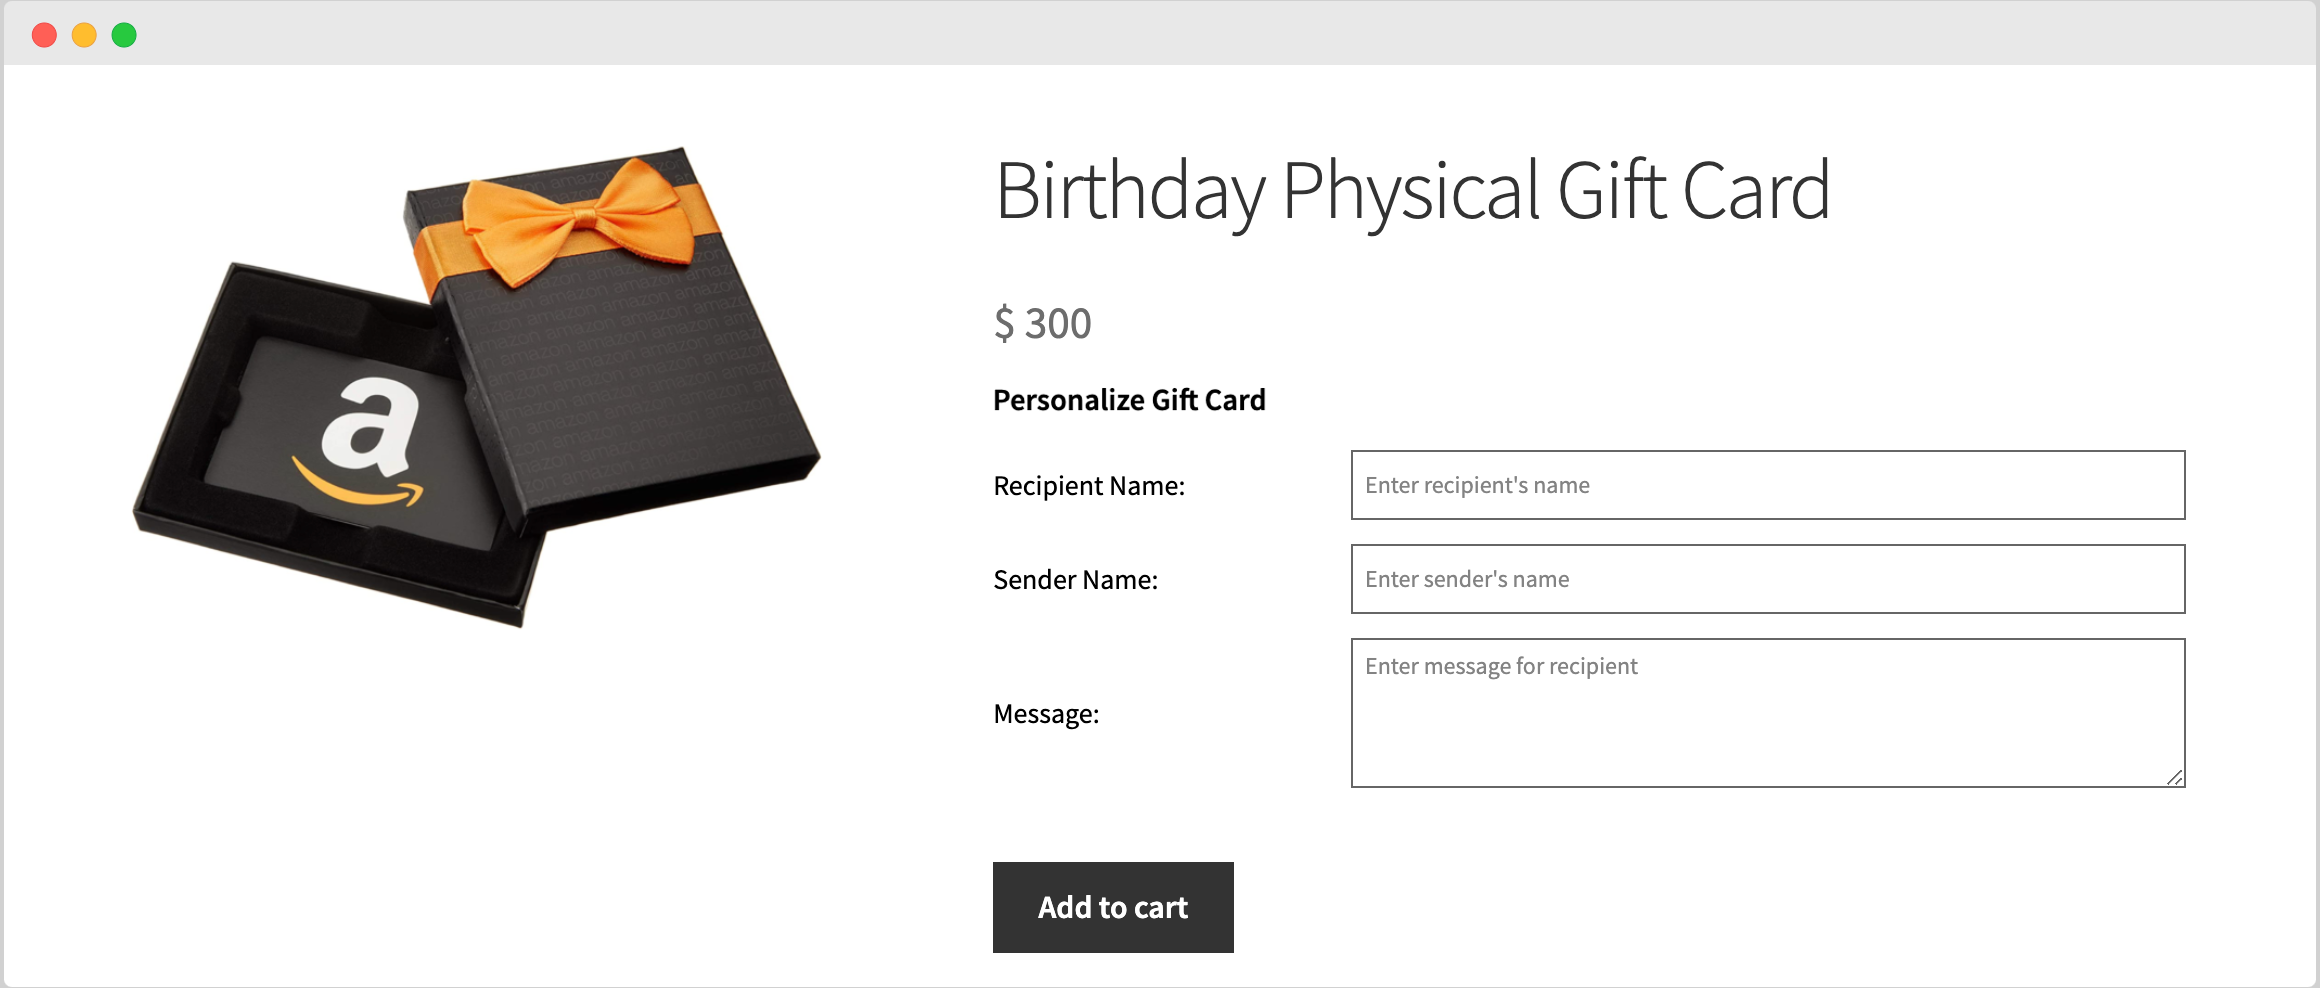Click the message for recipient textarea
Viewport: 2320px width, 988px height.
[x=1768, y=712]
